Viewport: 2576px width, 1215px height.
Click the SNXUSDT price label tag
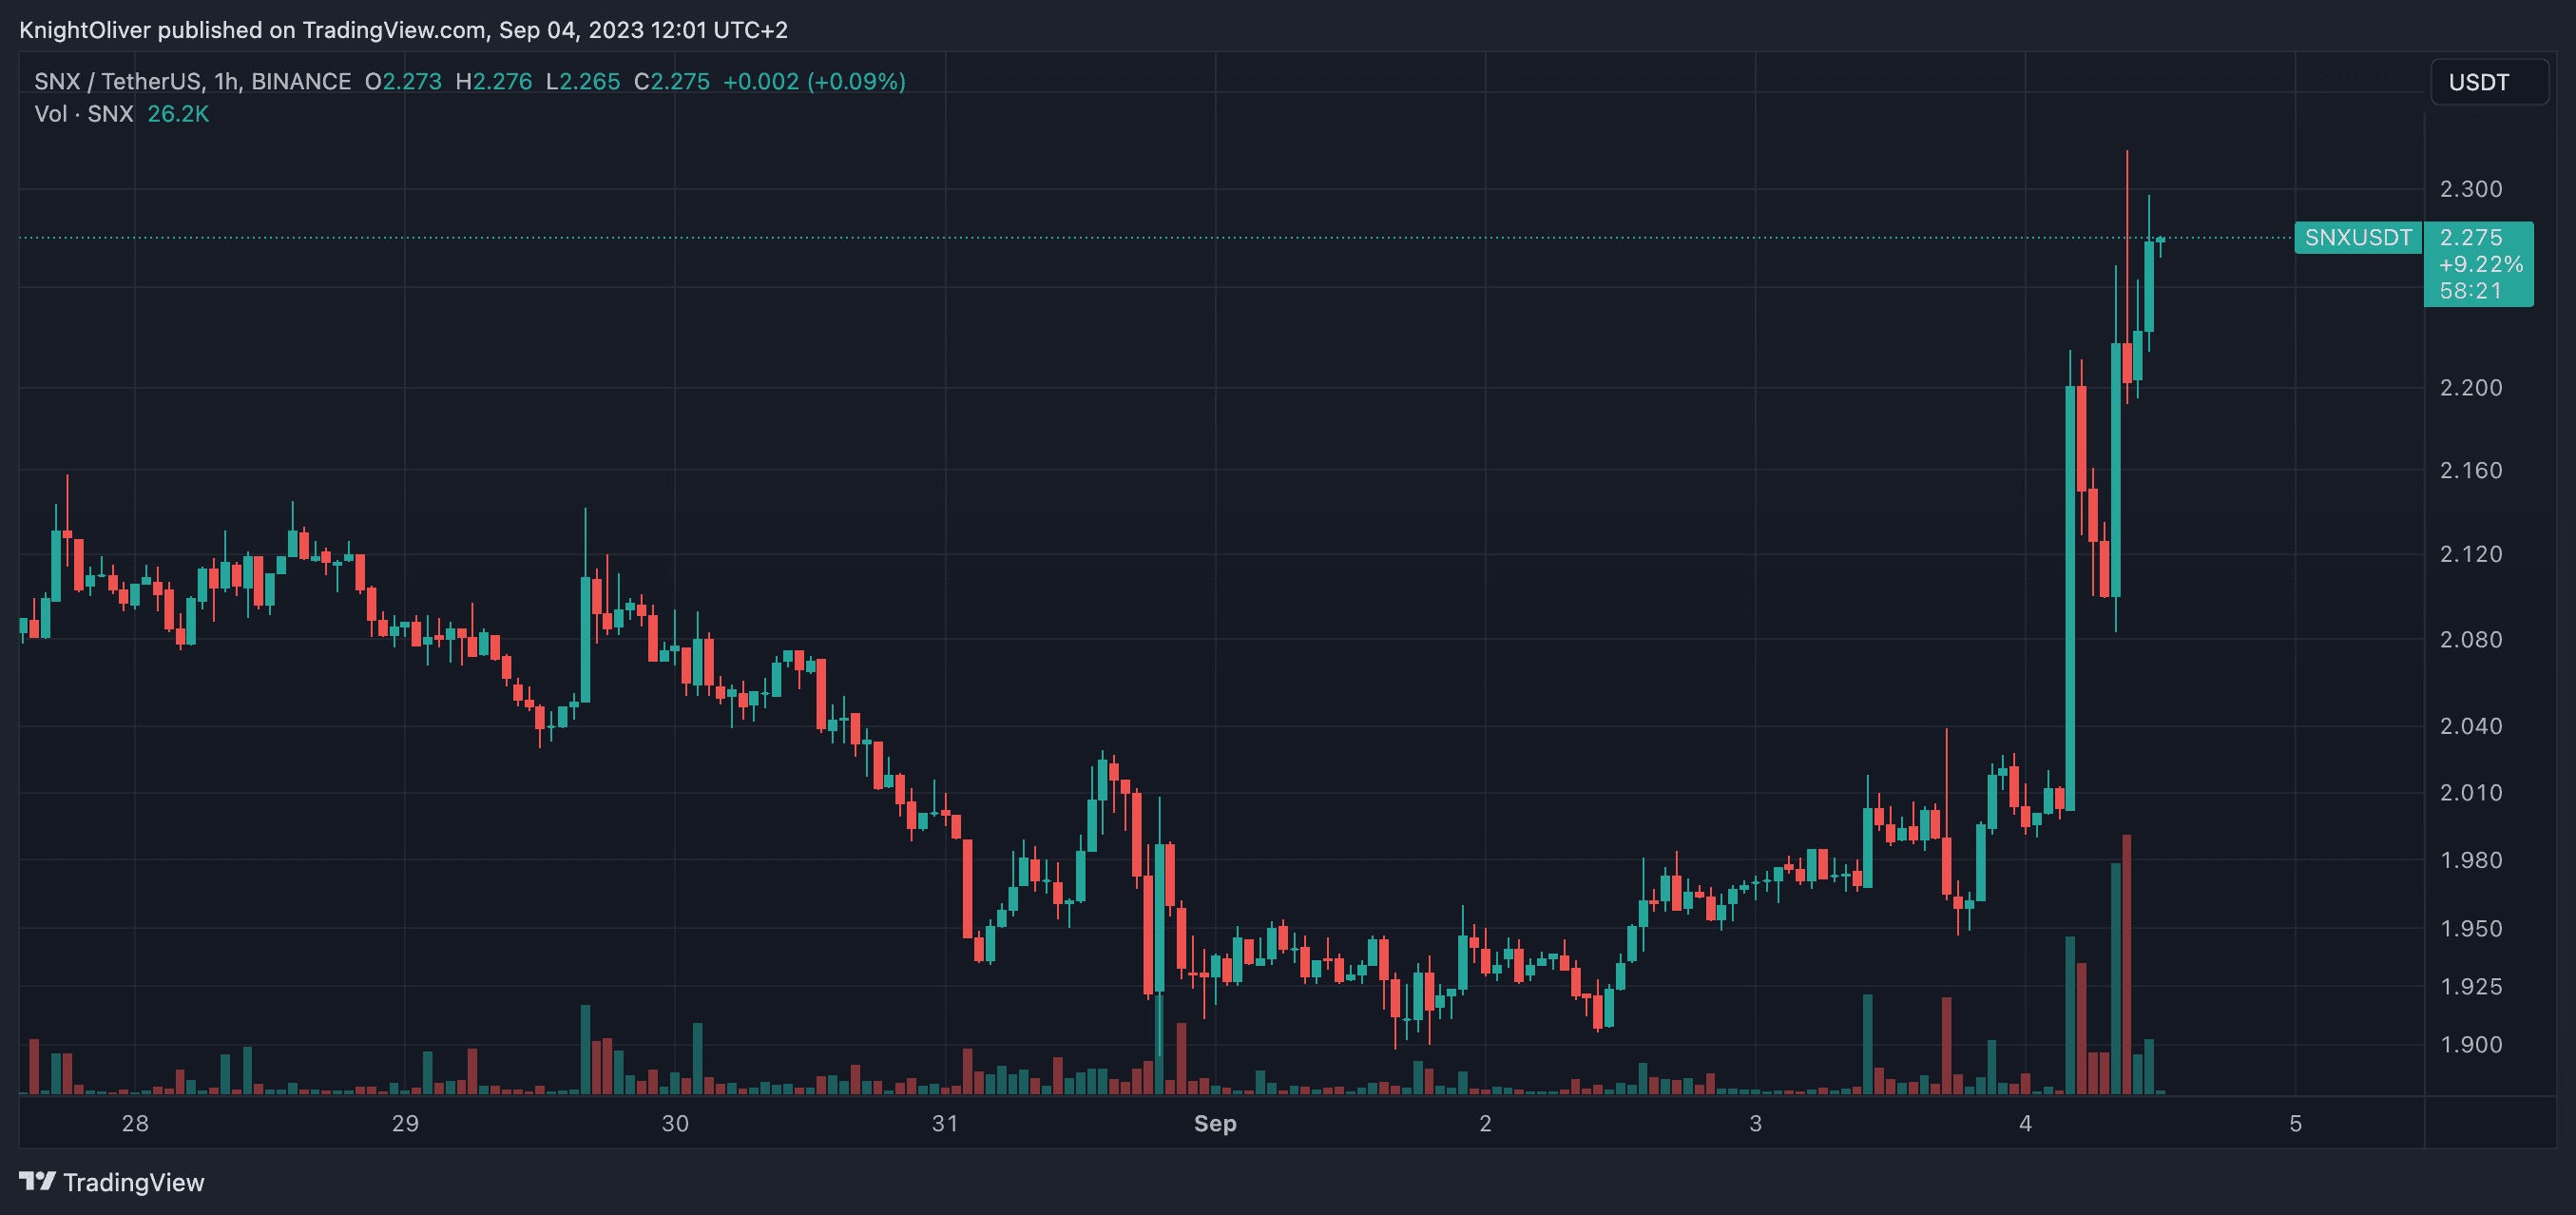(x=2358, y=238)
